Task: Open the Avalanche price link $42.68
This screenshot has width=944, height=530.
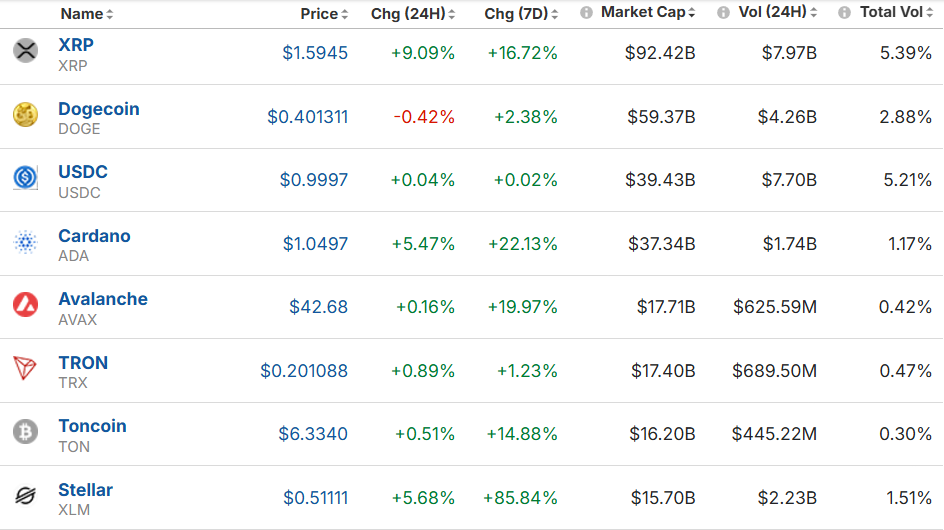Action: tap(318, 307)
